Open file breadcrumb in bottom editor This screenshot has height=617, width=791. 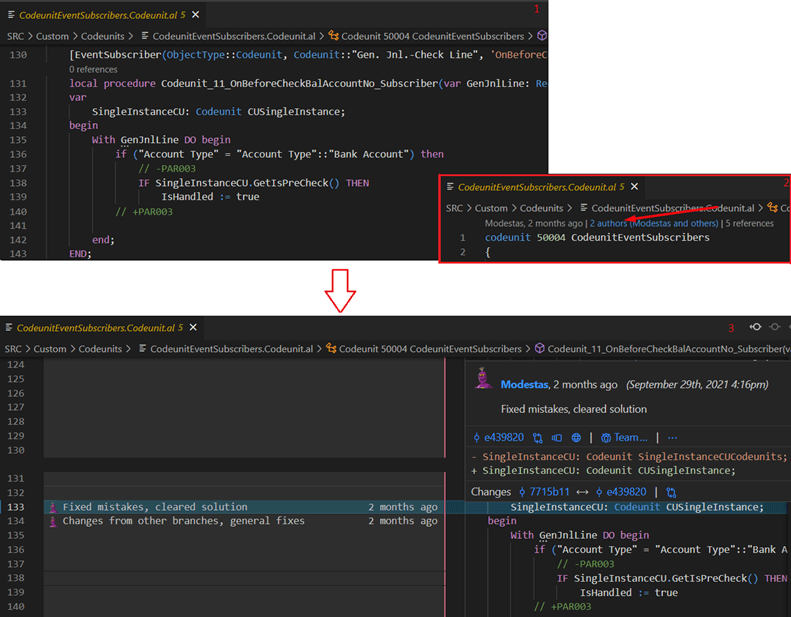pos(226,349)
